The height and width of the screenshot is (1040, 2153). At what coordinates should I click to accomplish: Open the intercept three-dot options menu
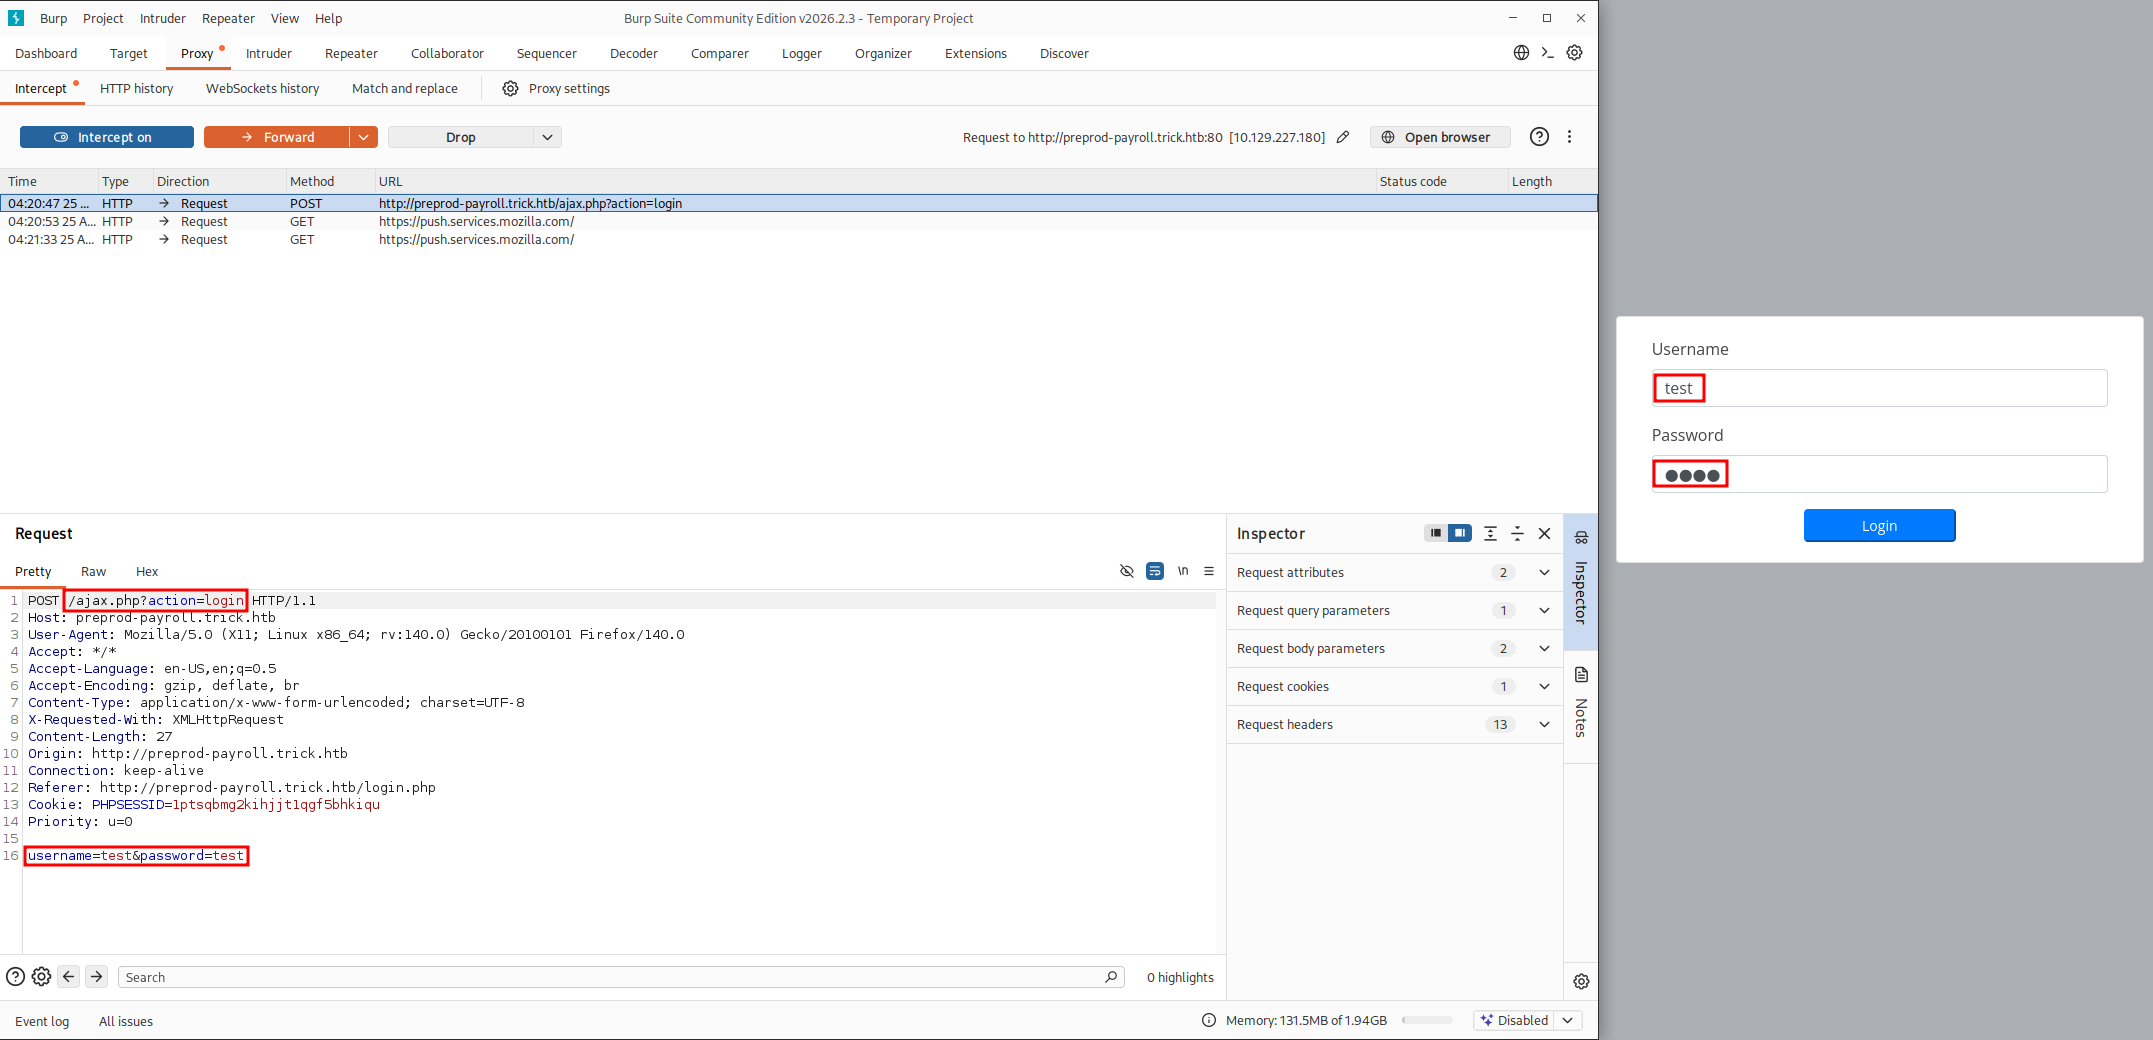1569,137
